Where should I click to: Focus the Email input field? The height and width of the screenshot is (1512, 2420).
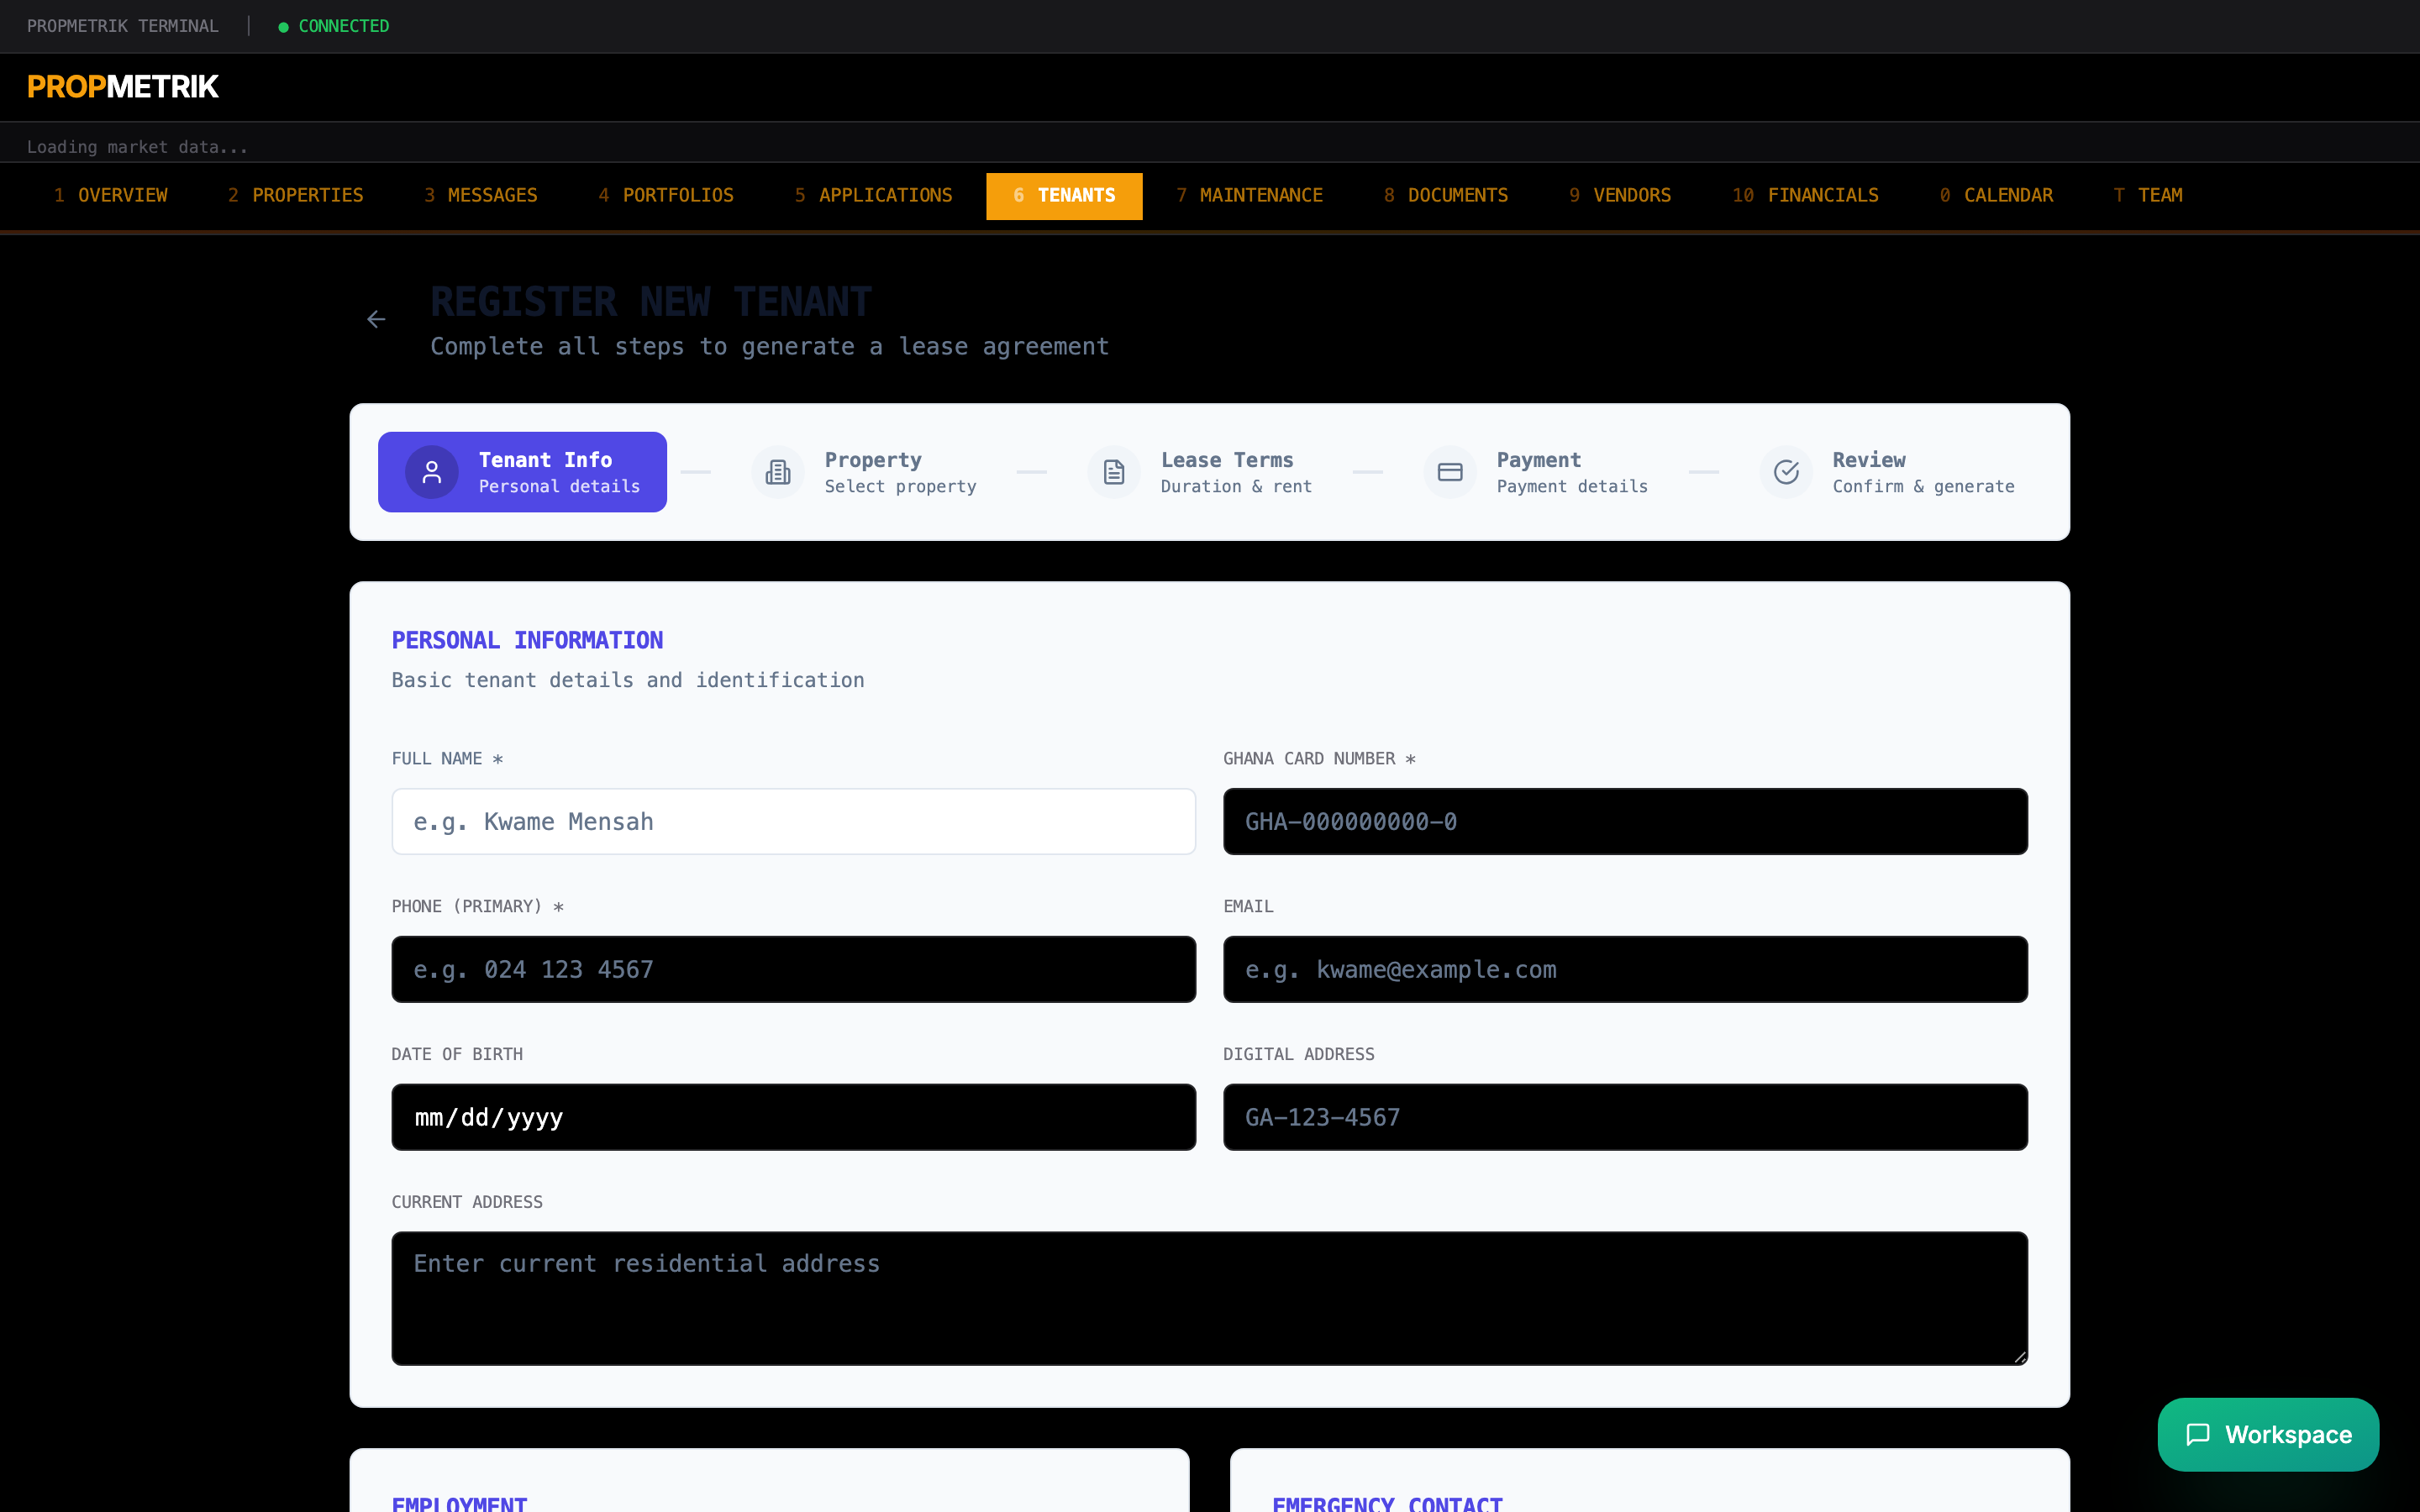1625,969
